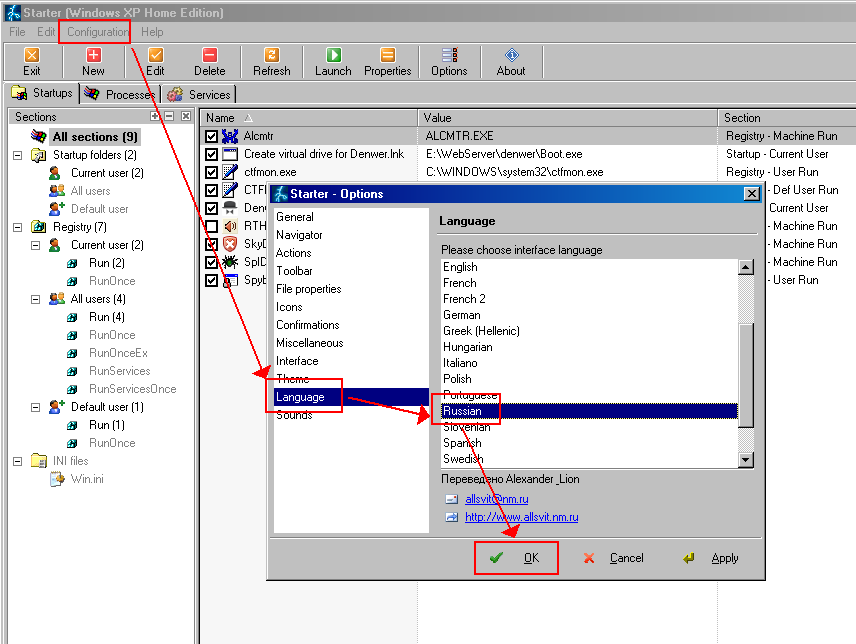
Task: Sort list by the Name column
Action: pyautogui.click(x=308, y=117)
